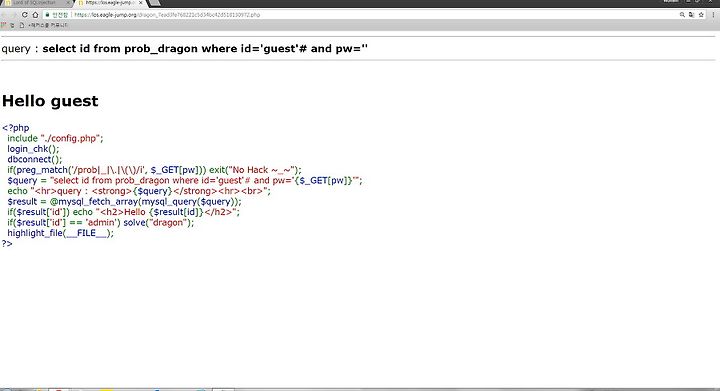Viewport: 720px width, 391px height.
Task: Open the apps grid on bookmarks bar
Action: pos(4,25)
